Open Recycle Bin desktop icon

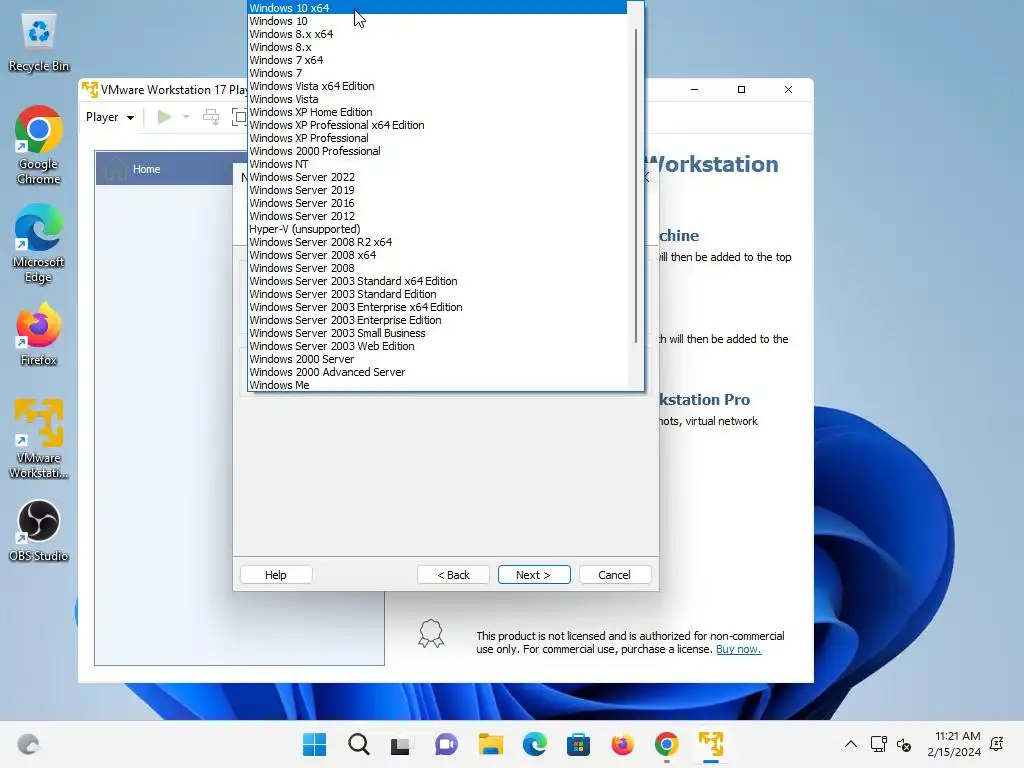coord(39,42)
